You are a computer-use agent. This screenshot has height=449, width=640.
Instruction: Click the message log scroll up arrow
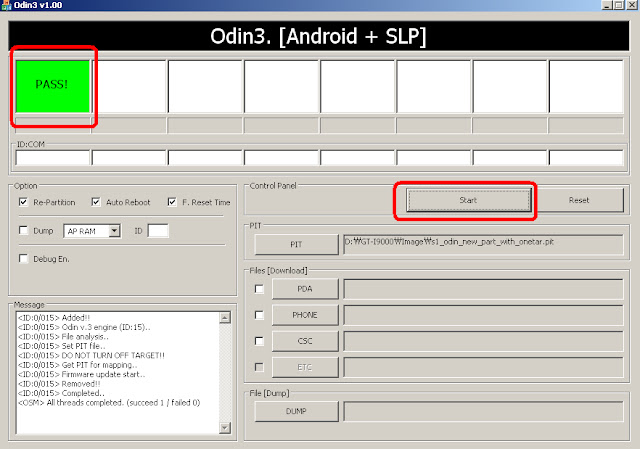point(225,317)
